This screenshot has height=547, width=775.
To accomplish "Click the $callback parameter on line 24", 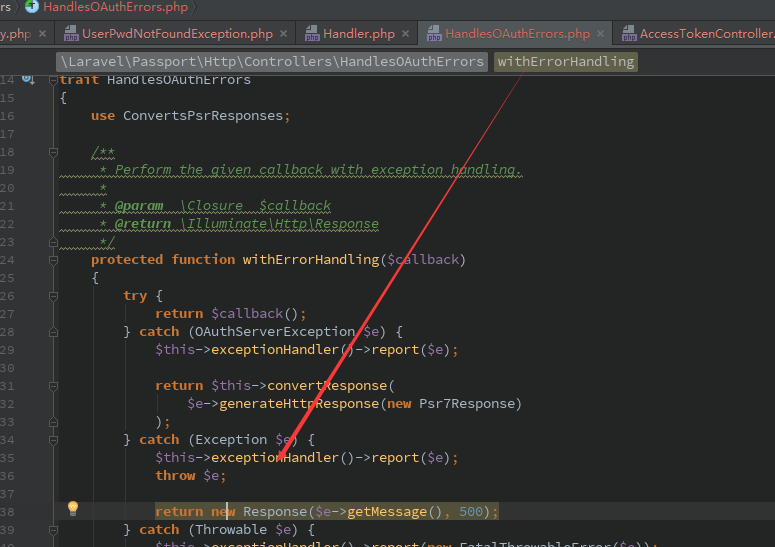I will click(423, 259).
